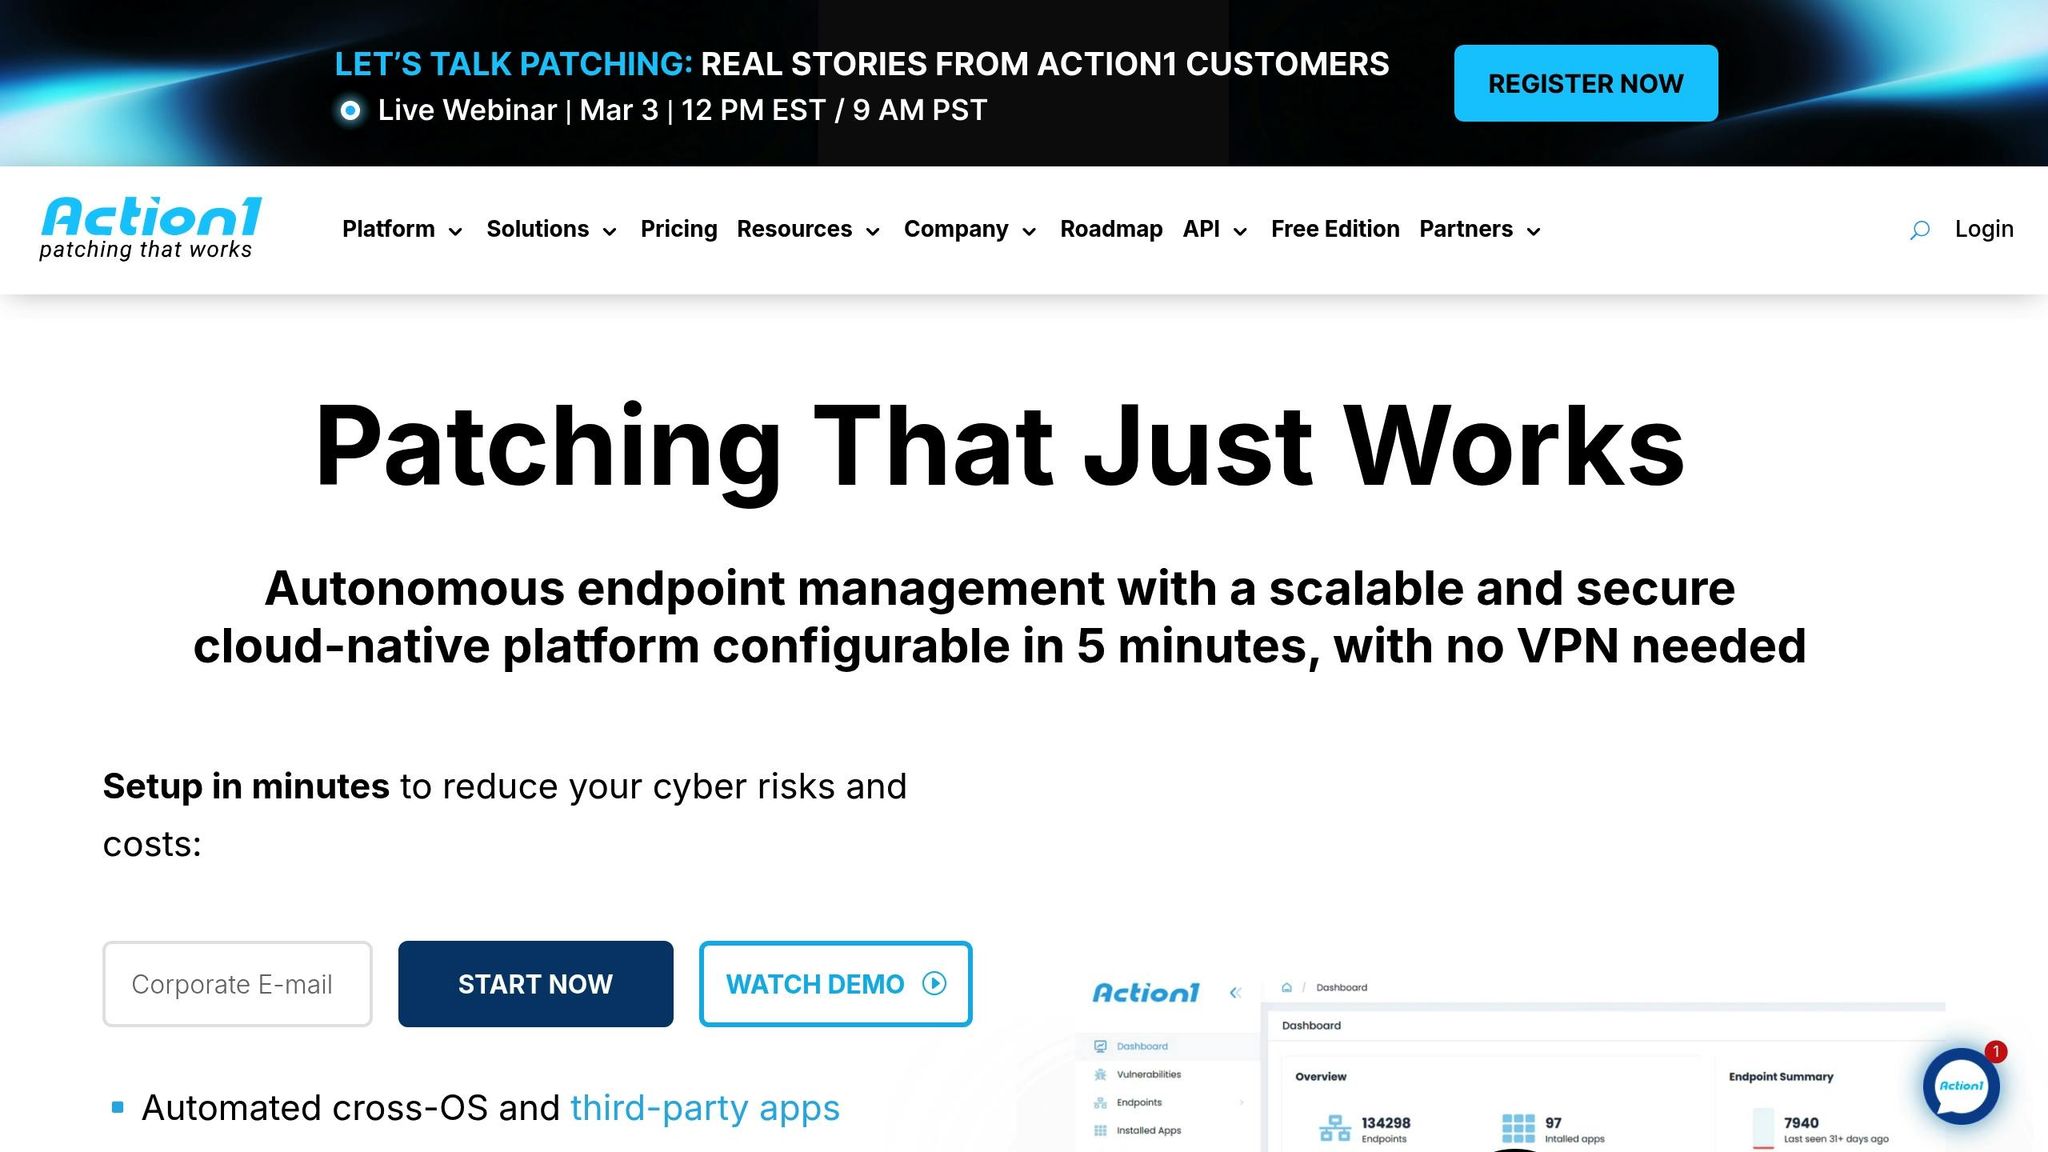Open the Pricing menu item
The height and width of the screenshot is (1152, 2048).
678,230
